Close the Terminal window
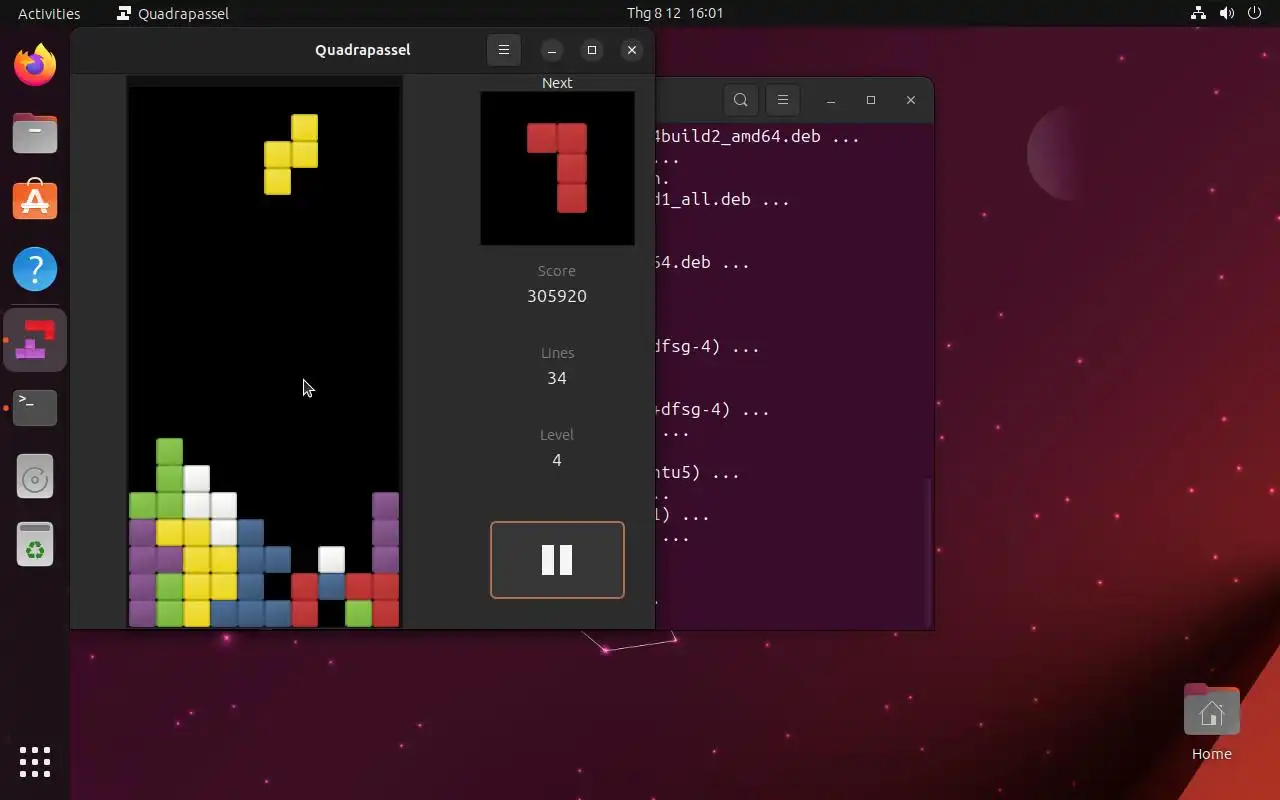Screen dimensions: 1280x800 coord(910,100)
